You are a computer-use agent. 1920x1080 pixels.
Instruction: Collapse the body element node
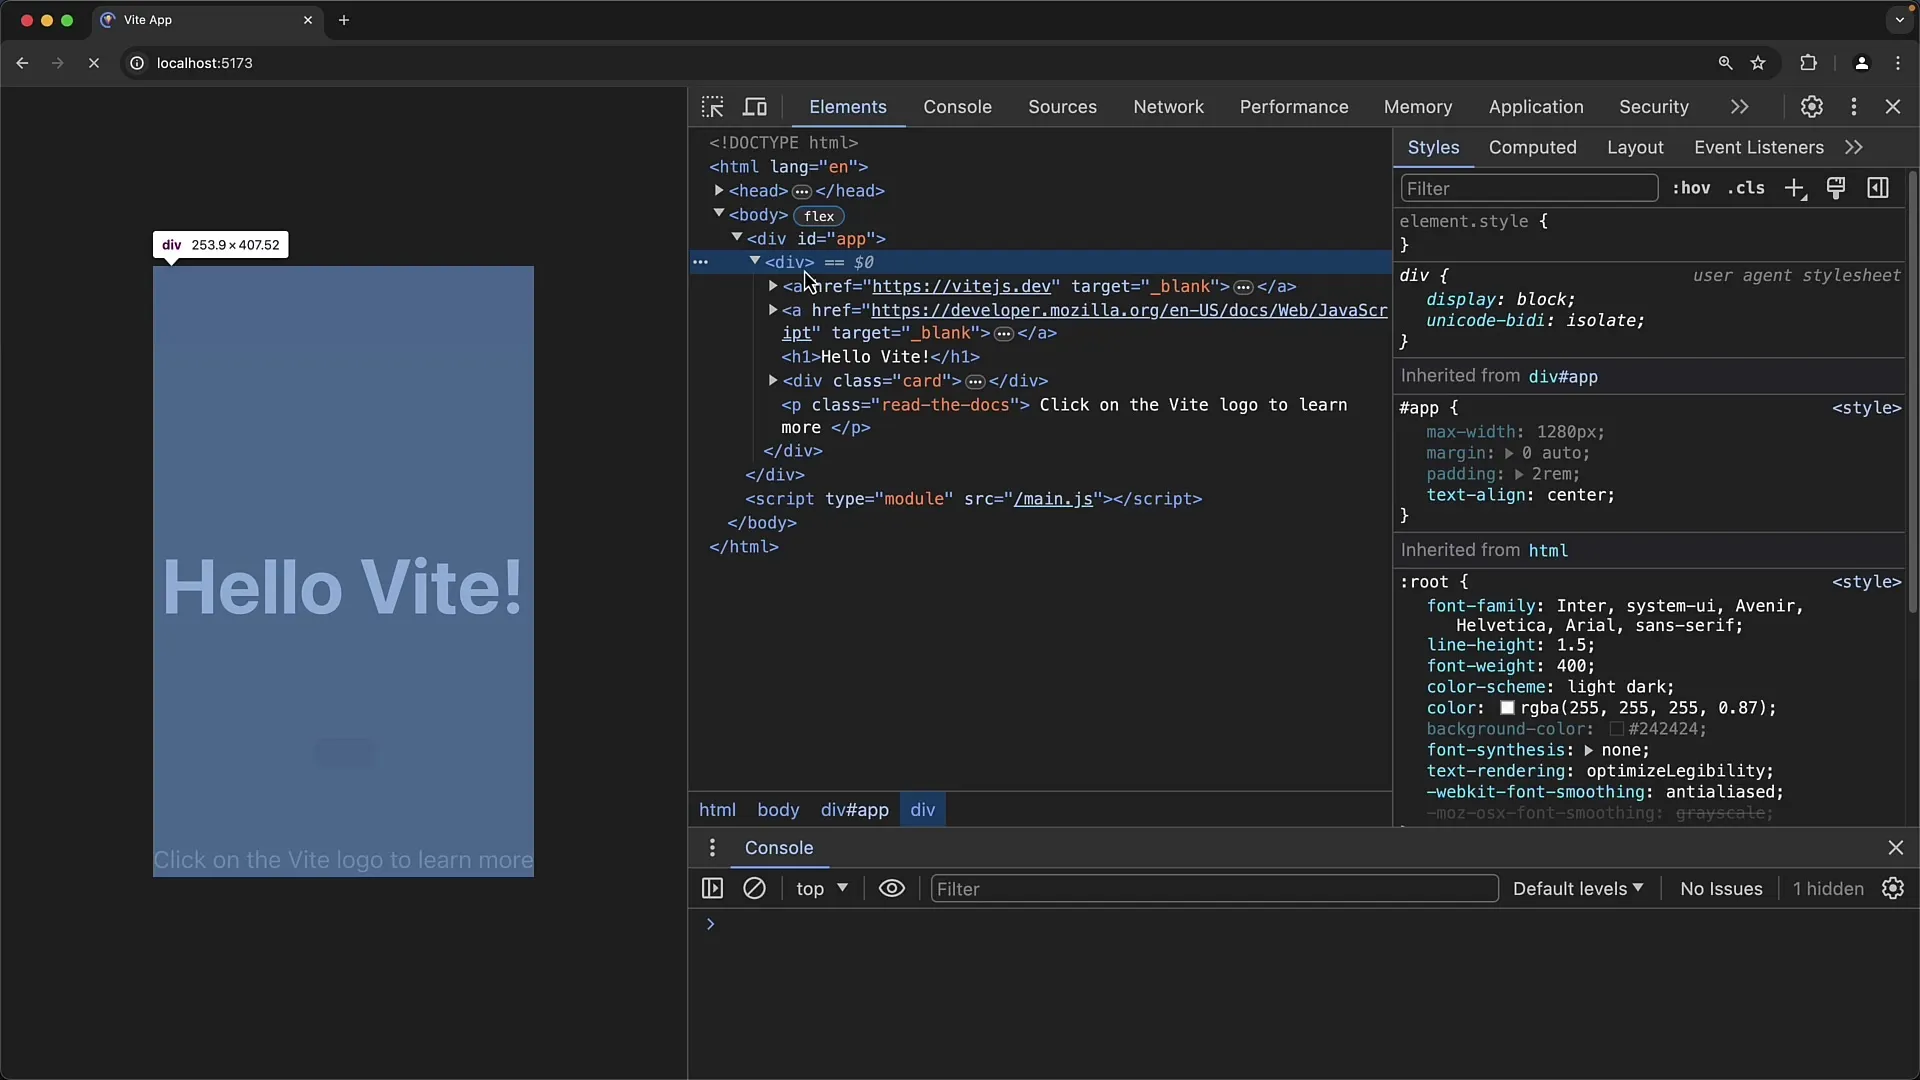pyautogui.click(x=718, y=213)
